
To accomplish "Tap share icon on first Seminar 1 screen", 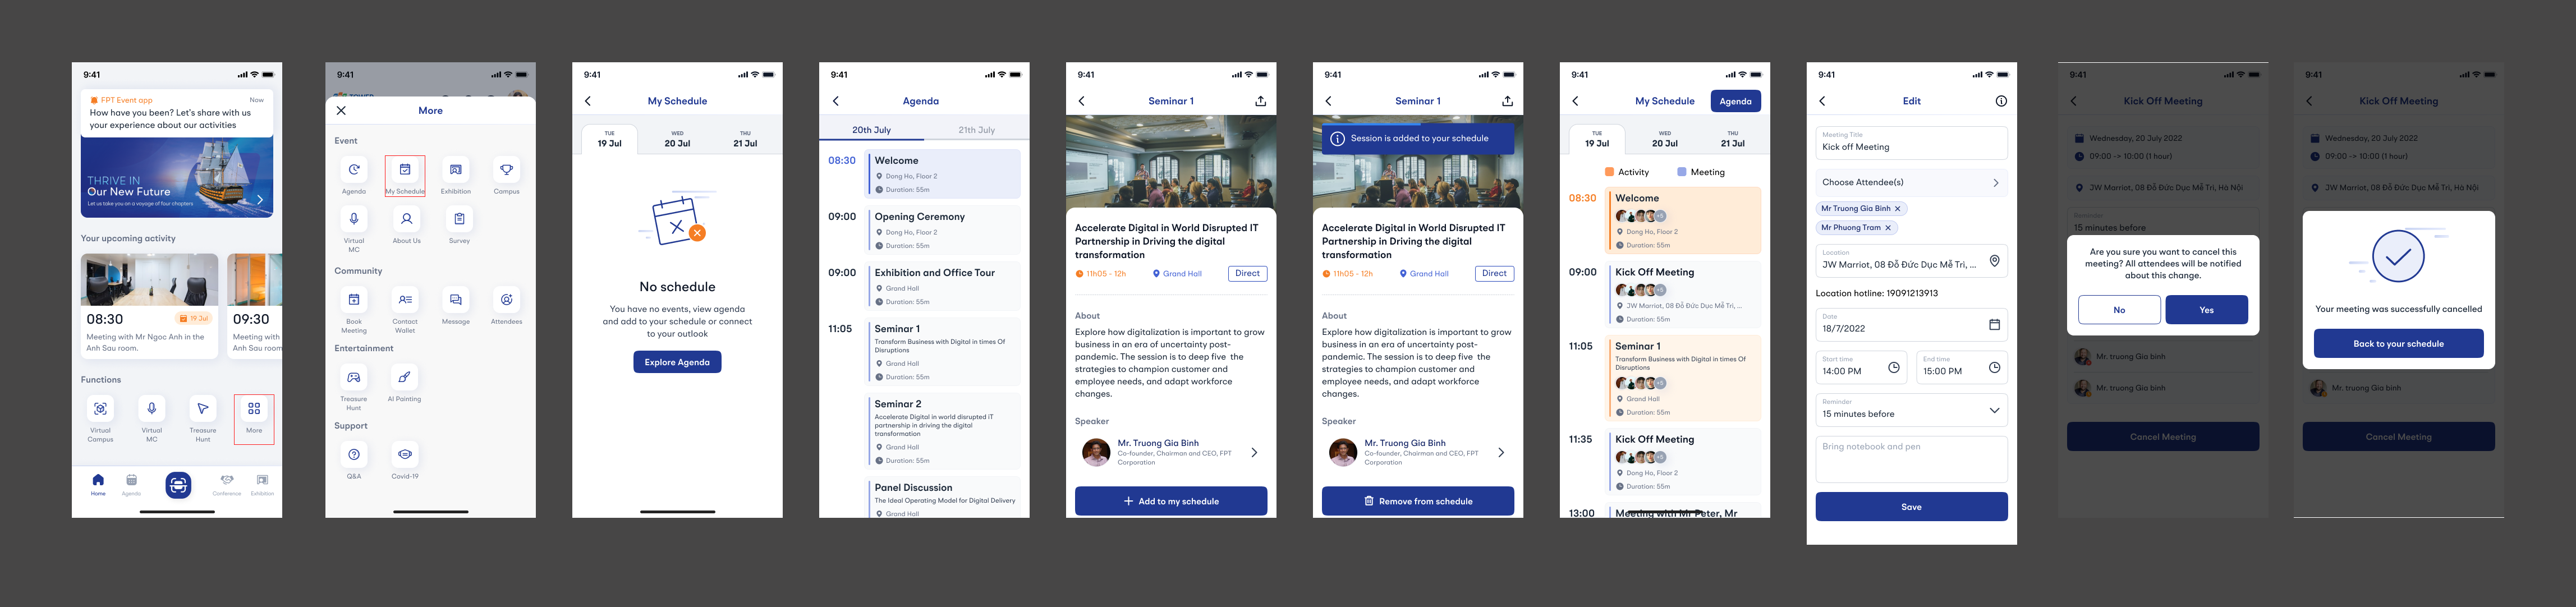I will (1260, 101).
